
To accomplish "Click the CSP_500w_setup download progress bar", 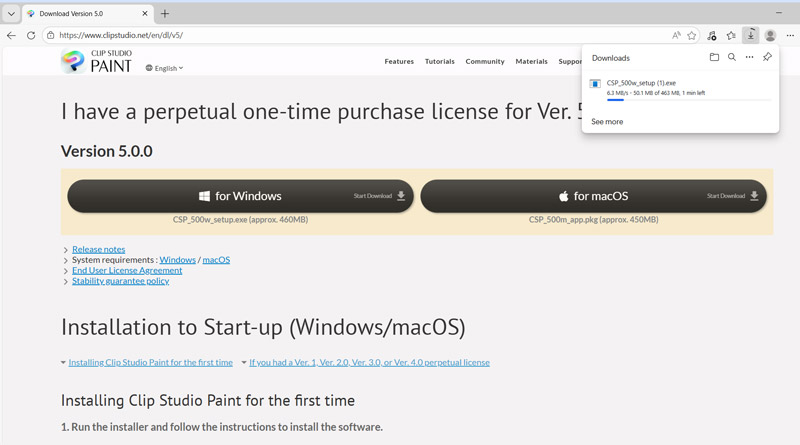I will pos(680,100).
